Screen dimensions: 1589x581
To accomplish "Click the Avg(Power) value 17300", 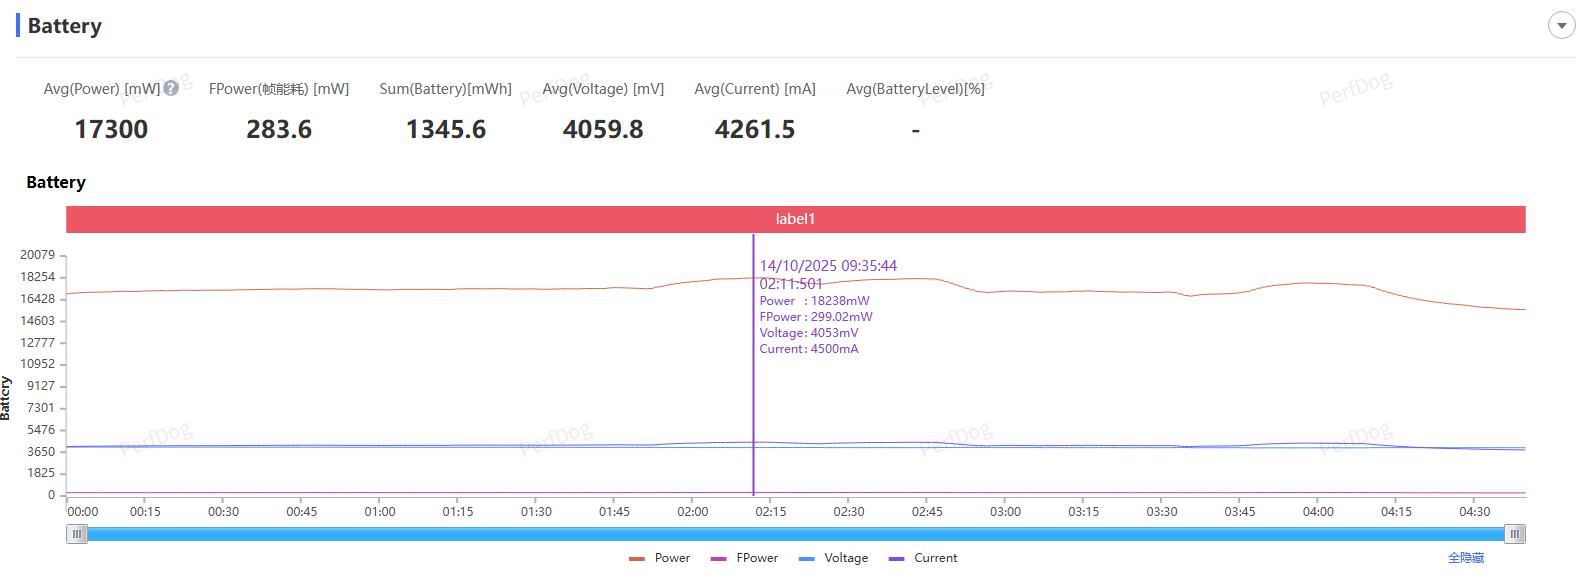I will (111, 129).
